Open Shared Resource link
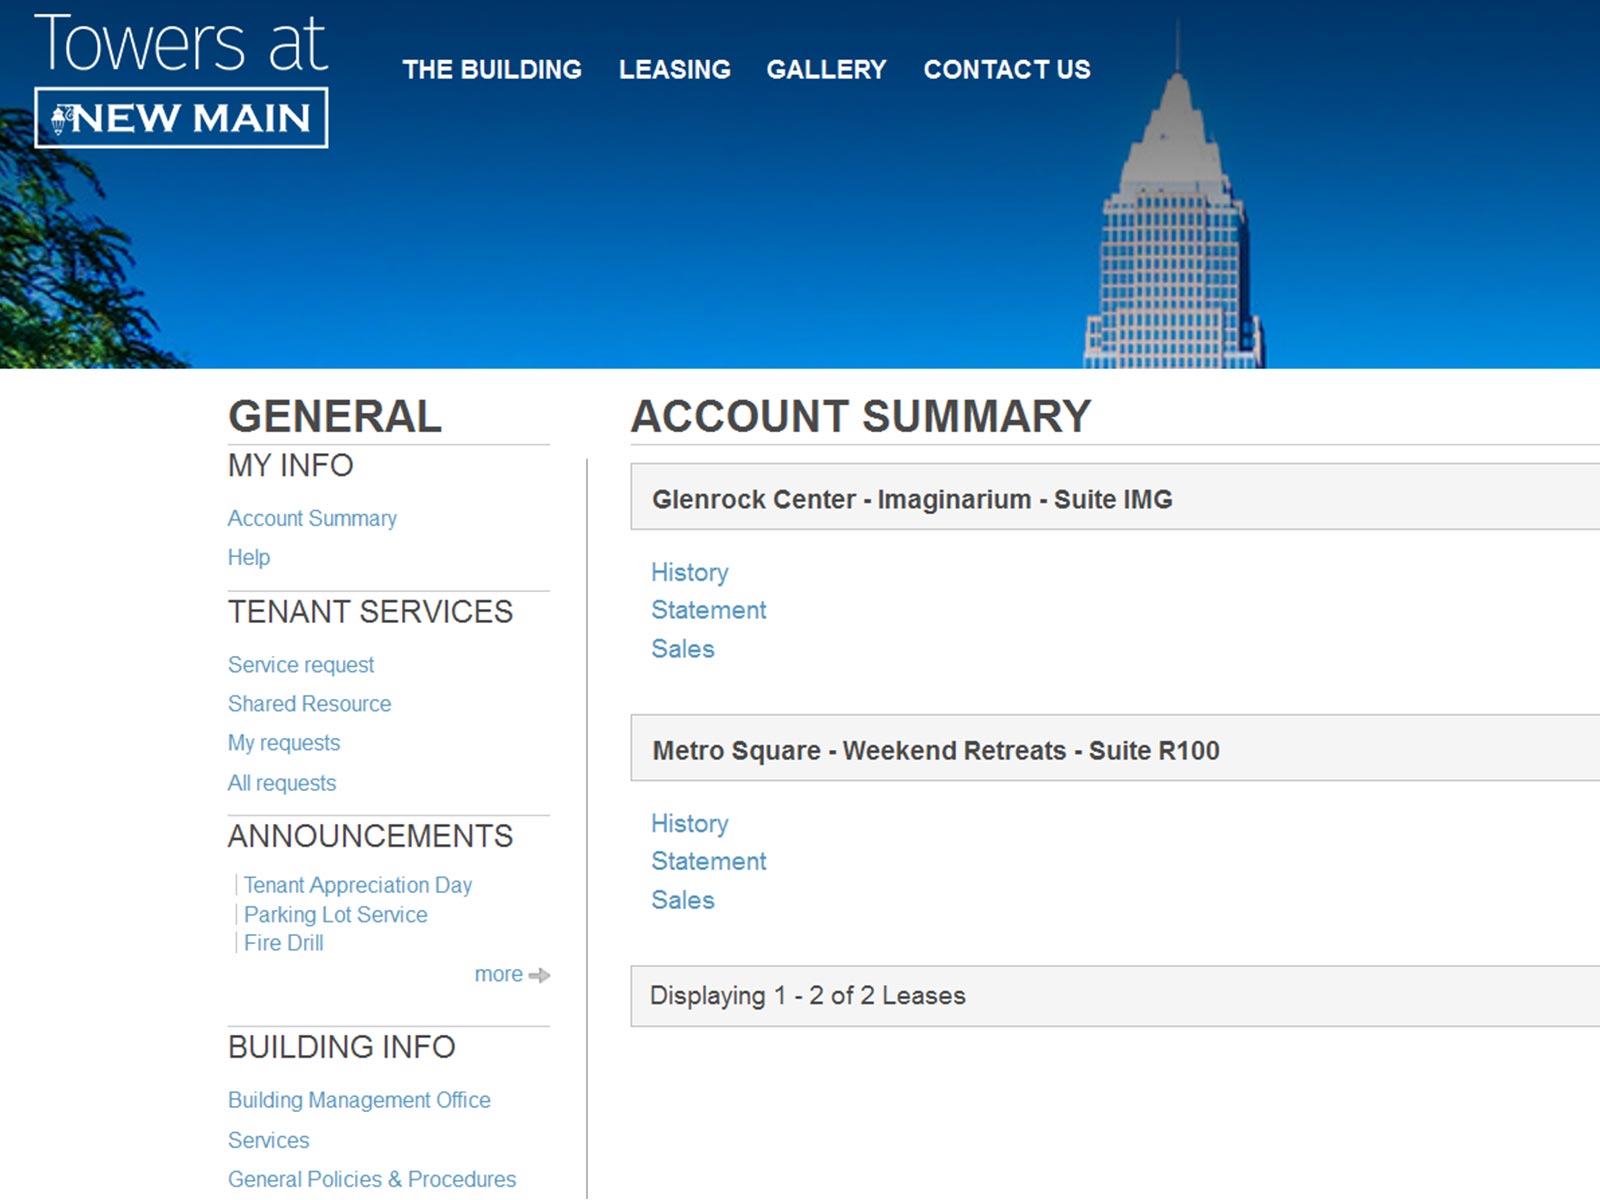This screenshot has height=1200, width=1600. click(x=310, y=704)
